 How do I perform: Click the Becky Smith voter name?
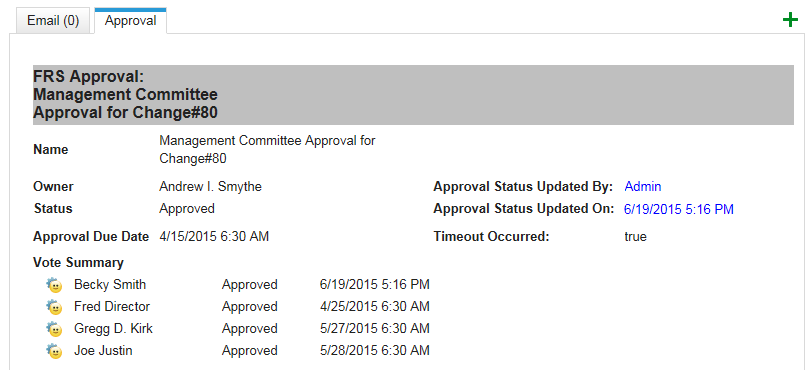[x=110, y=284]
